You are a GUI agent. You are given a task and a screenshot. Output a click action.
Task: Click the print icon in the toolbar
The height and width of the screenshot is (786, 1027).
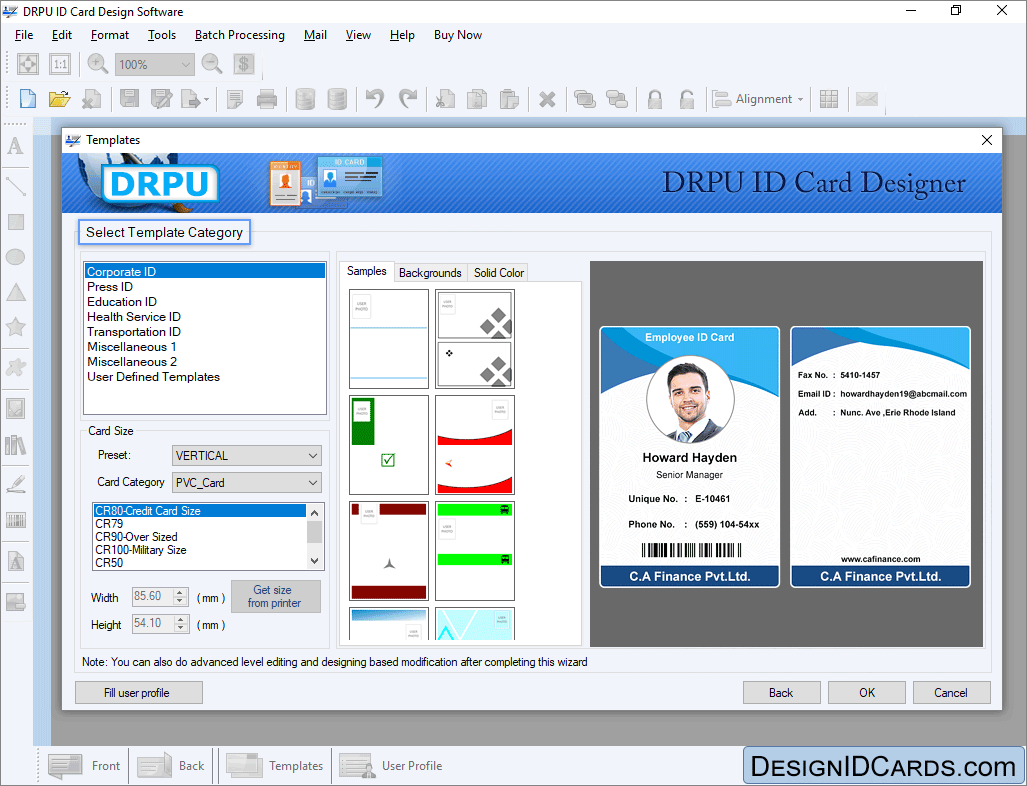coord(267,99)
